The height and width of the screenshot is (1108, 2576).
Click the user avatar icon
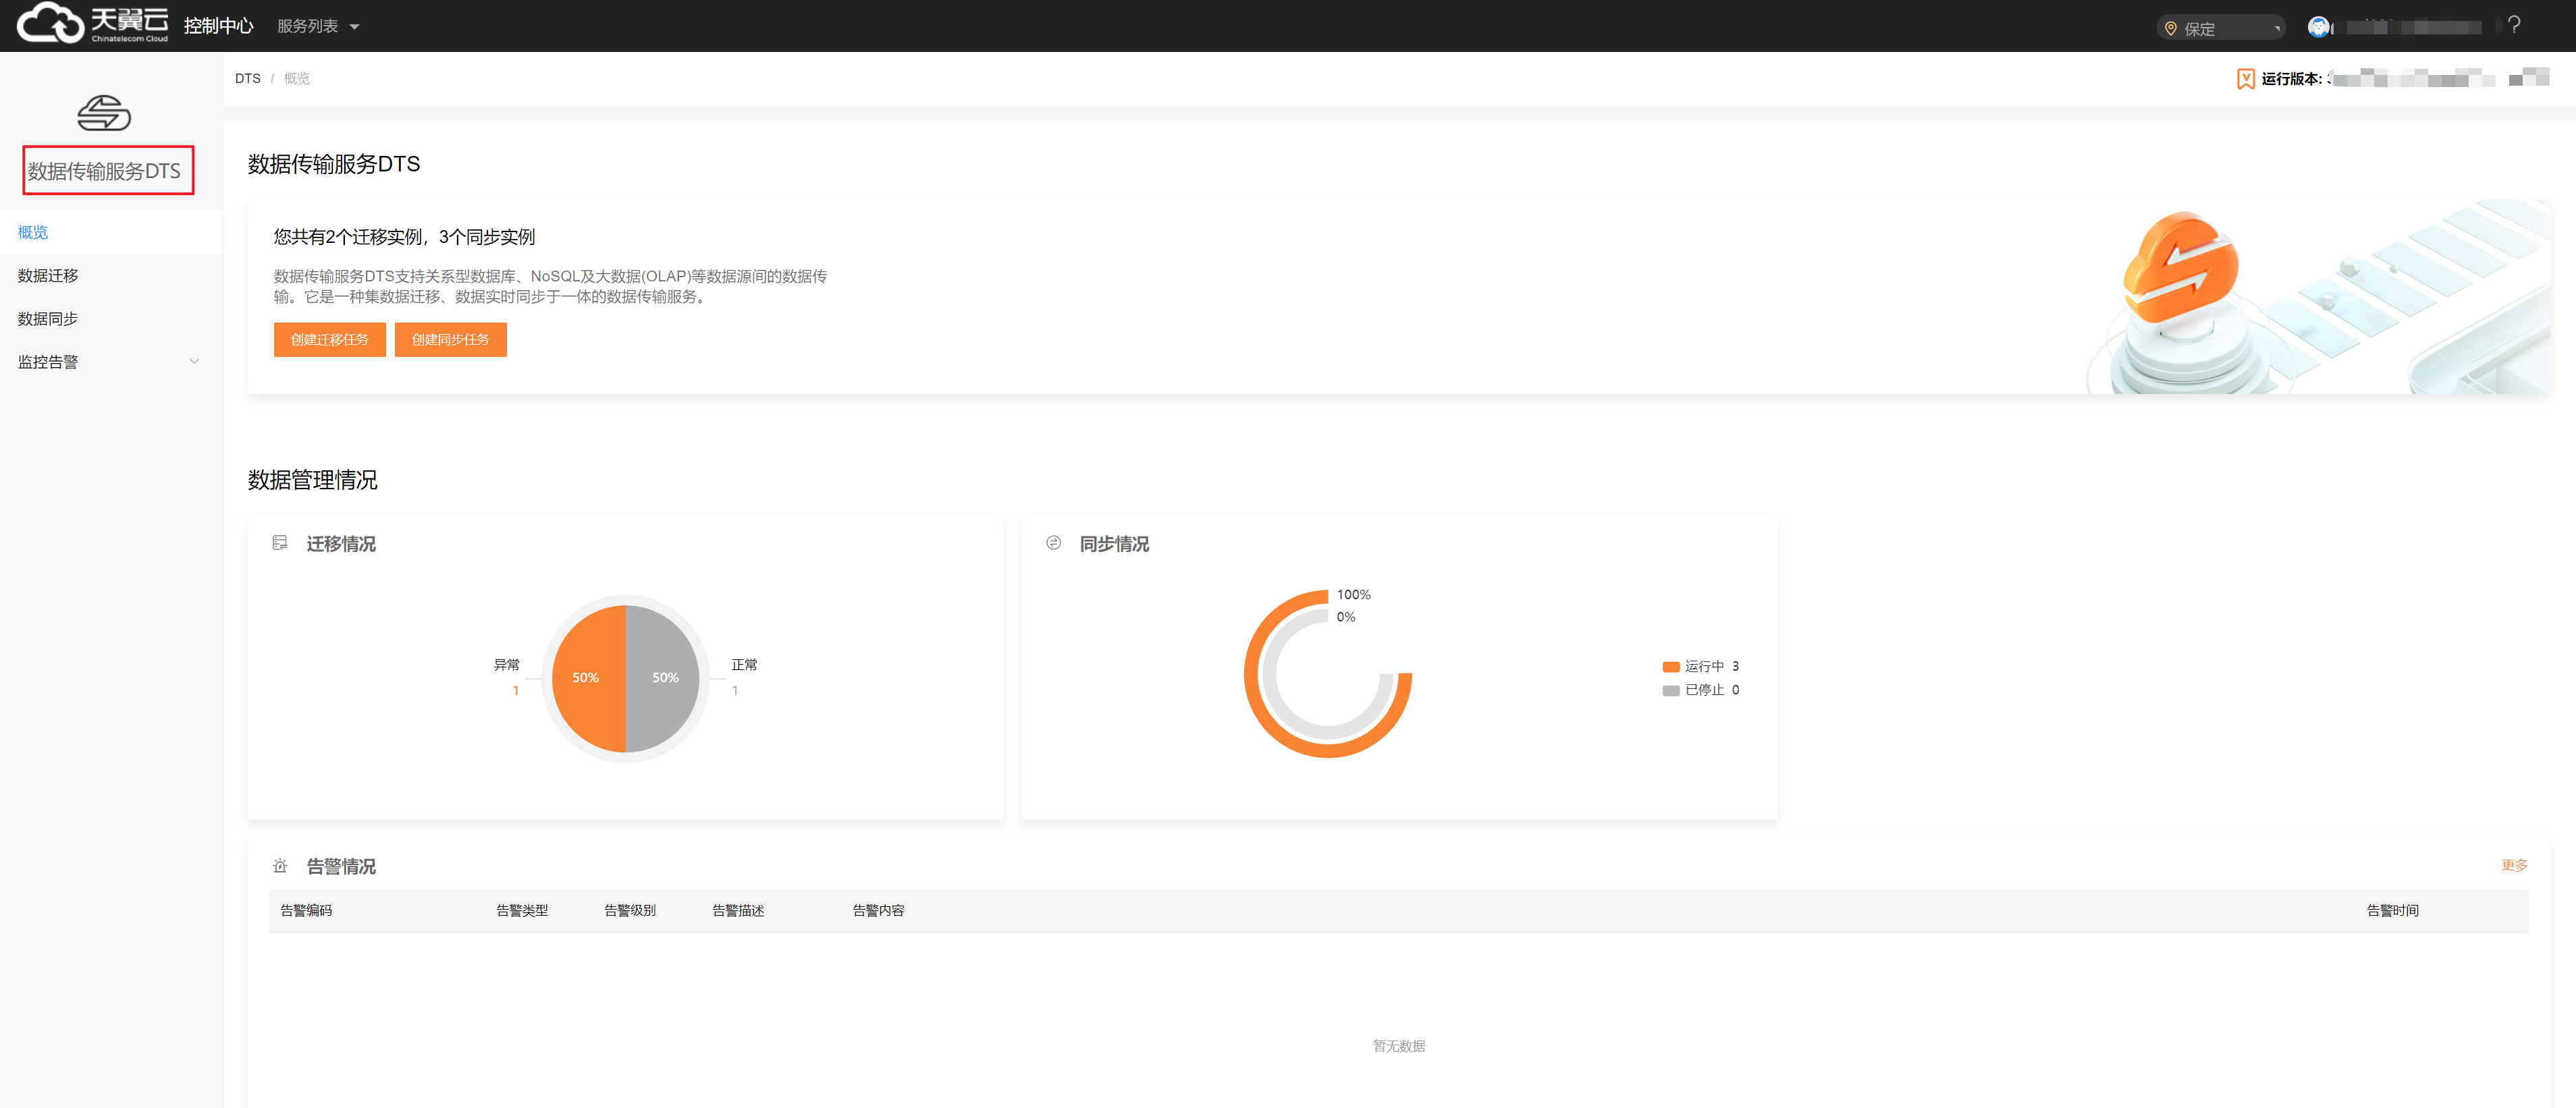(2318, 27)
